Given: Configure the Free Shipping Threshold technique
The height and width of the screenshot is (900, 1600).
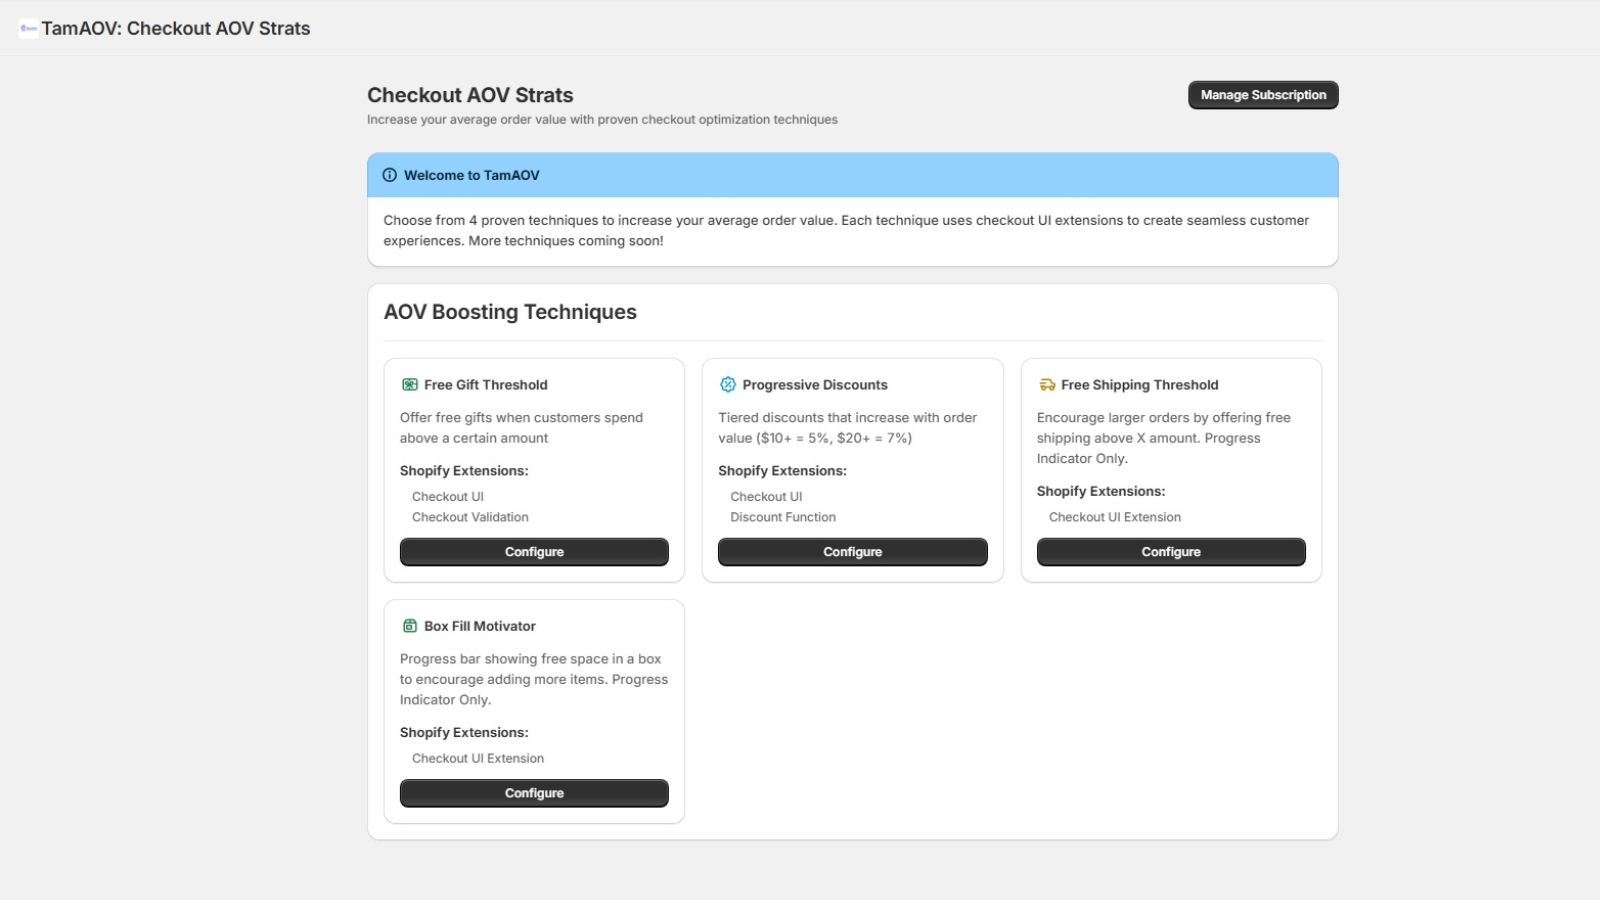Looking at the screenshot, I should click(1171, 552).
